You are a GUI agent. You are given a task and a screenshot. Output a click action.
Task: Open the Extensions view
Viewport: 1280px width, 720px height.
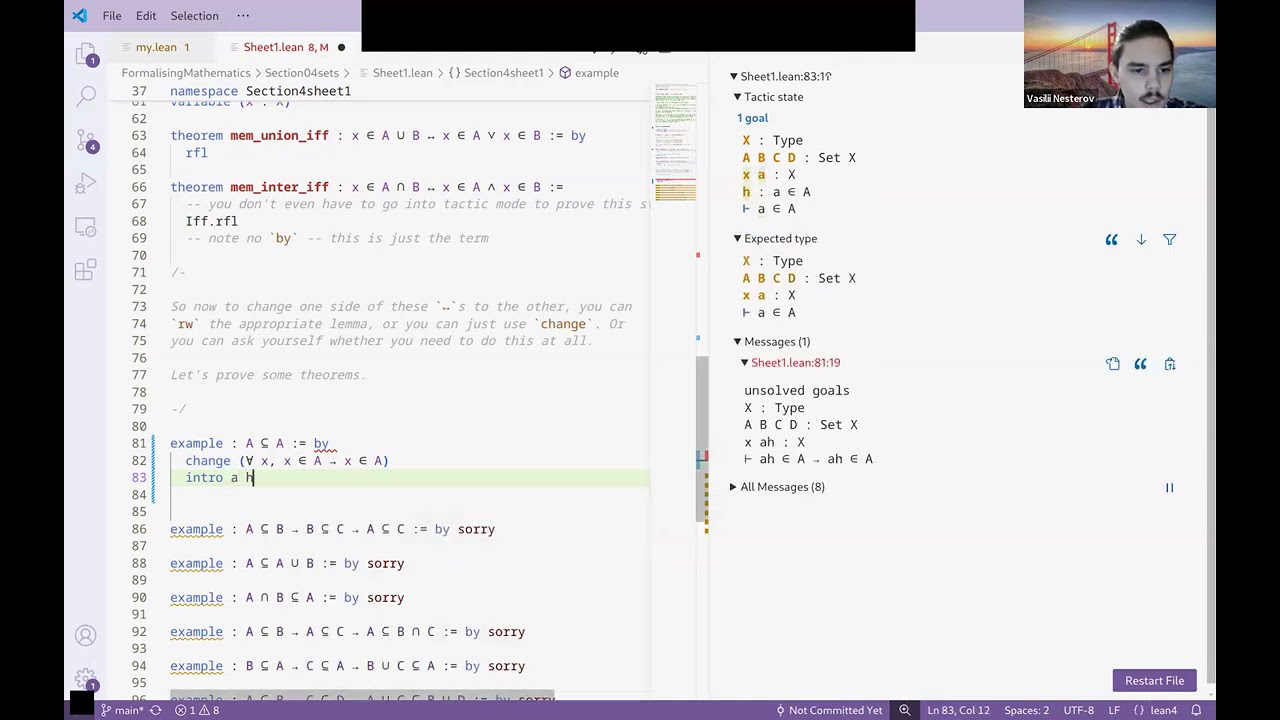tap(86, 270)
